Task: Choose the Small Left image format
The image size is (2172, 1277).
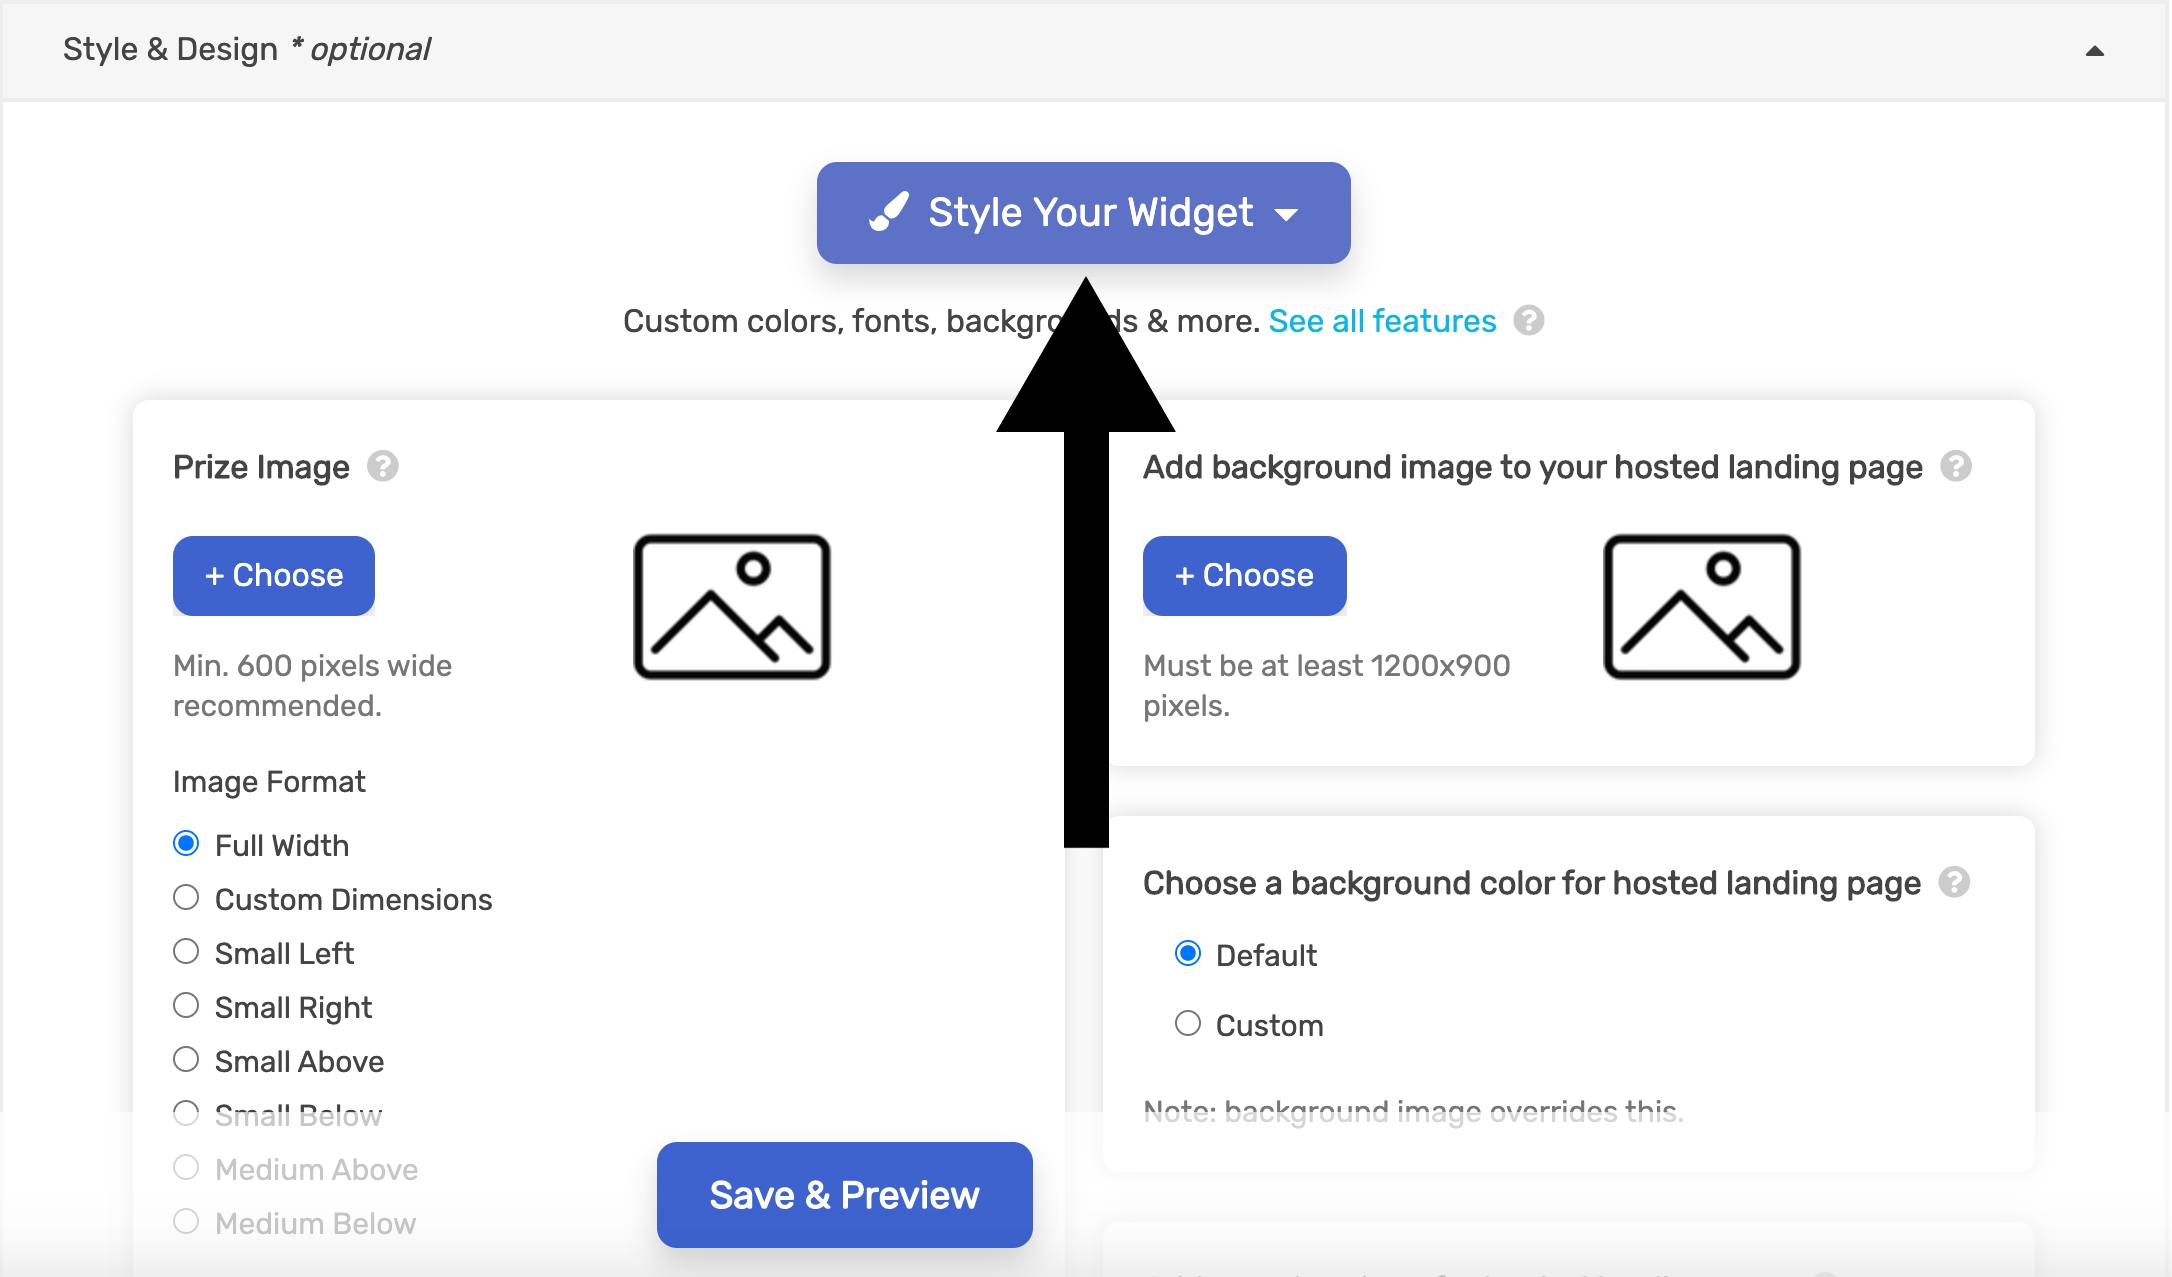Action: tap(186, 952)
